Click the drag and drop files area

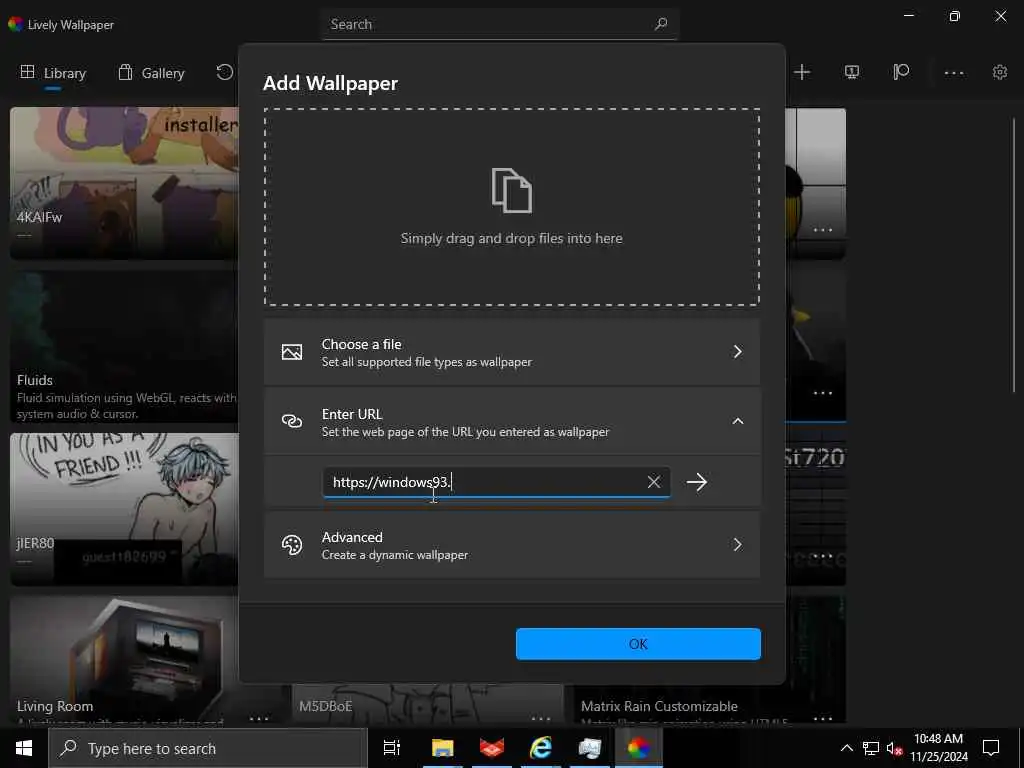(x=511, y=207)
